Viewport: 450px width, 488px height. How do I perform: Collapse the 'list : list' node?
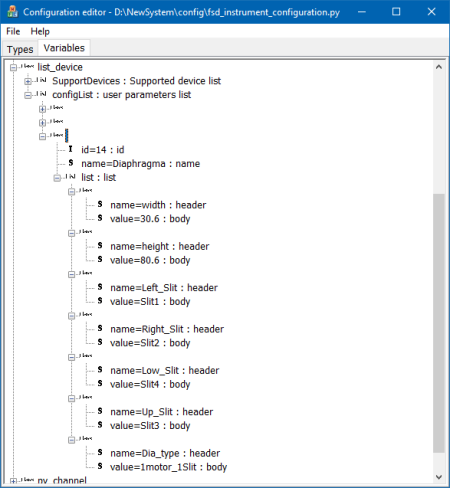click(57, 178)
